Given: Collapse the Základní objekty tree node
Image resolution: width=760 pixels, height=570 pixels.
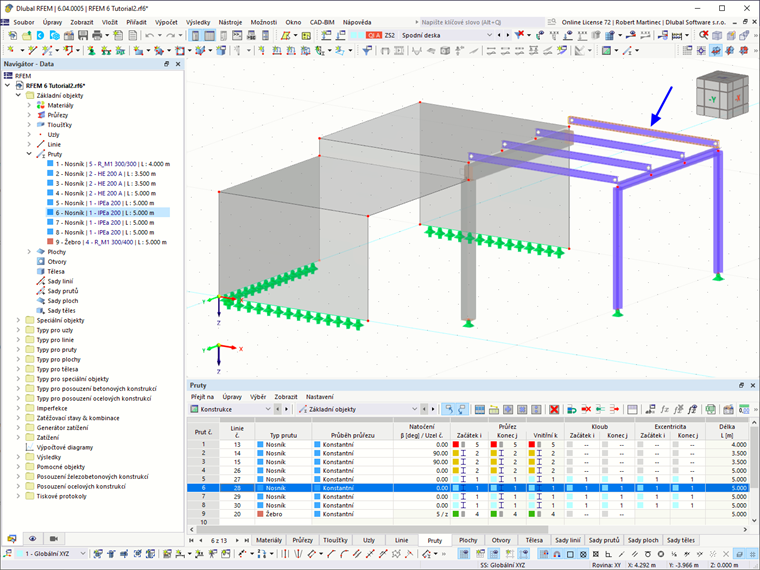Looking at the screenshot, I should click(18, 95).
